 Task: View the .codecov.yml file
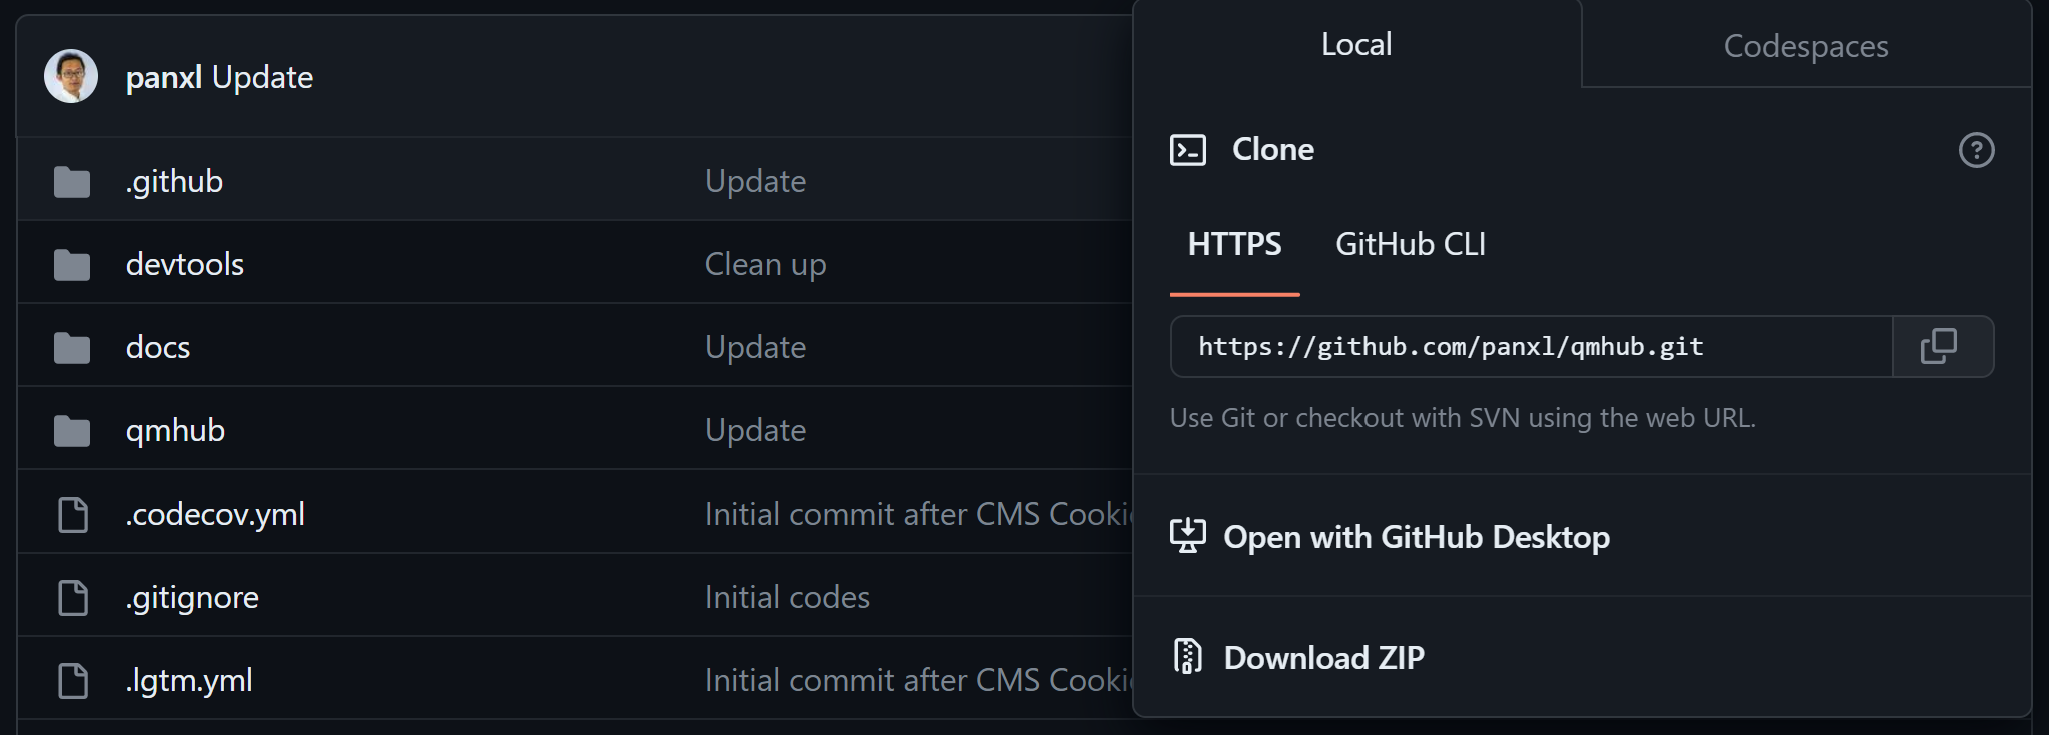coord(216,513)
